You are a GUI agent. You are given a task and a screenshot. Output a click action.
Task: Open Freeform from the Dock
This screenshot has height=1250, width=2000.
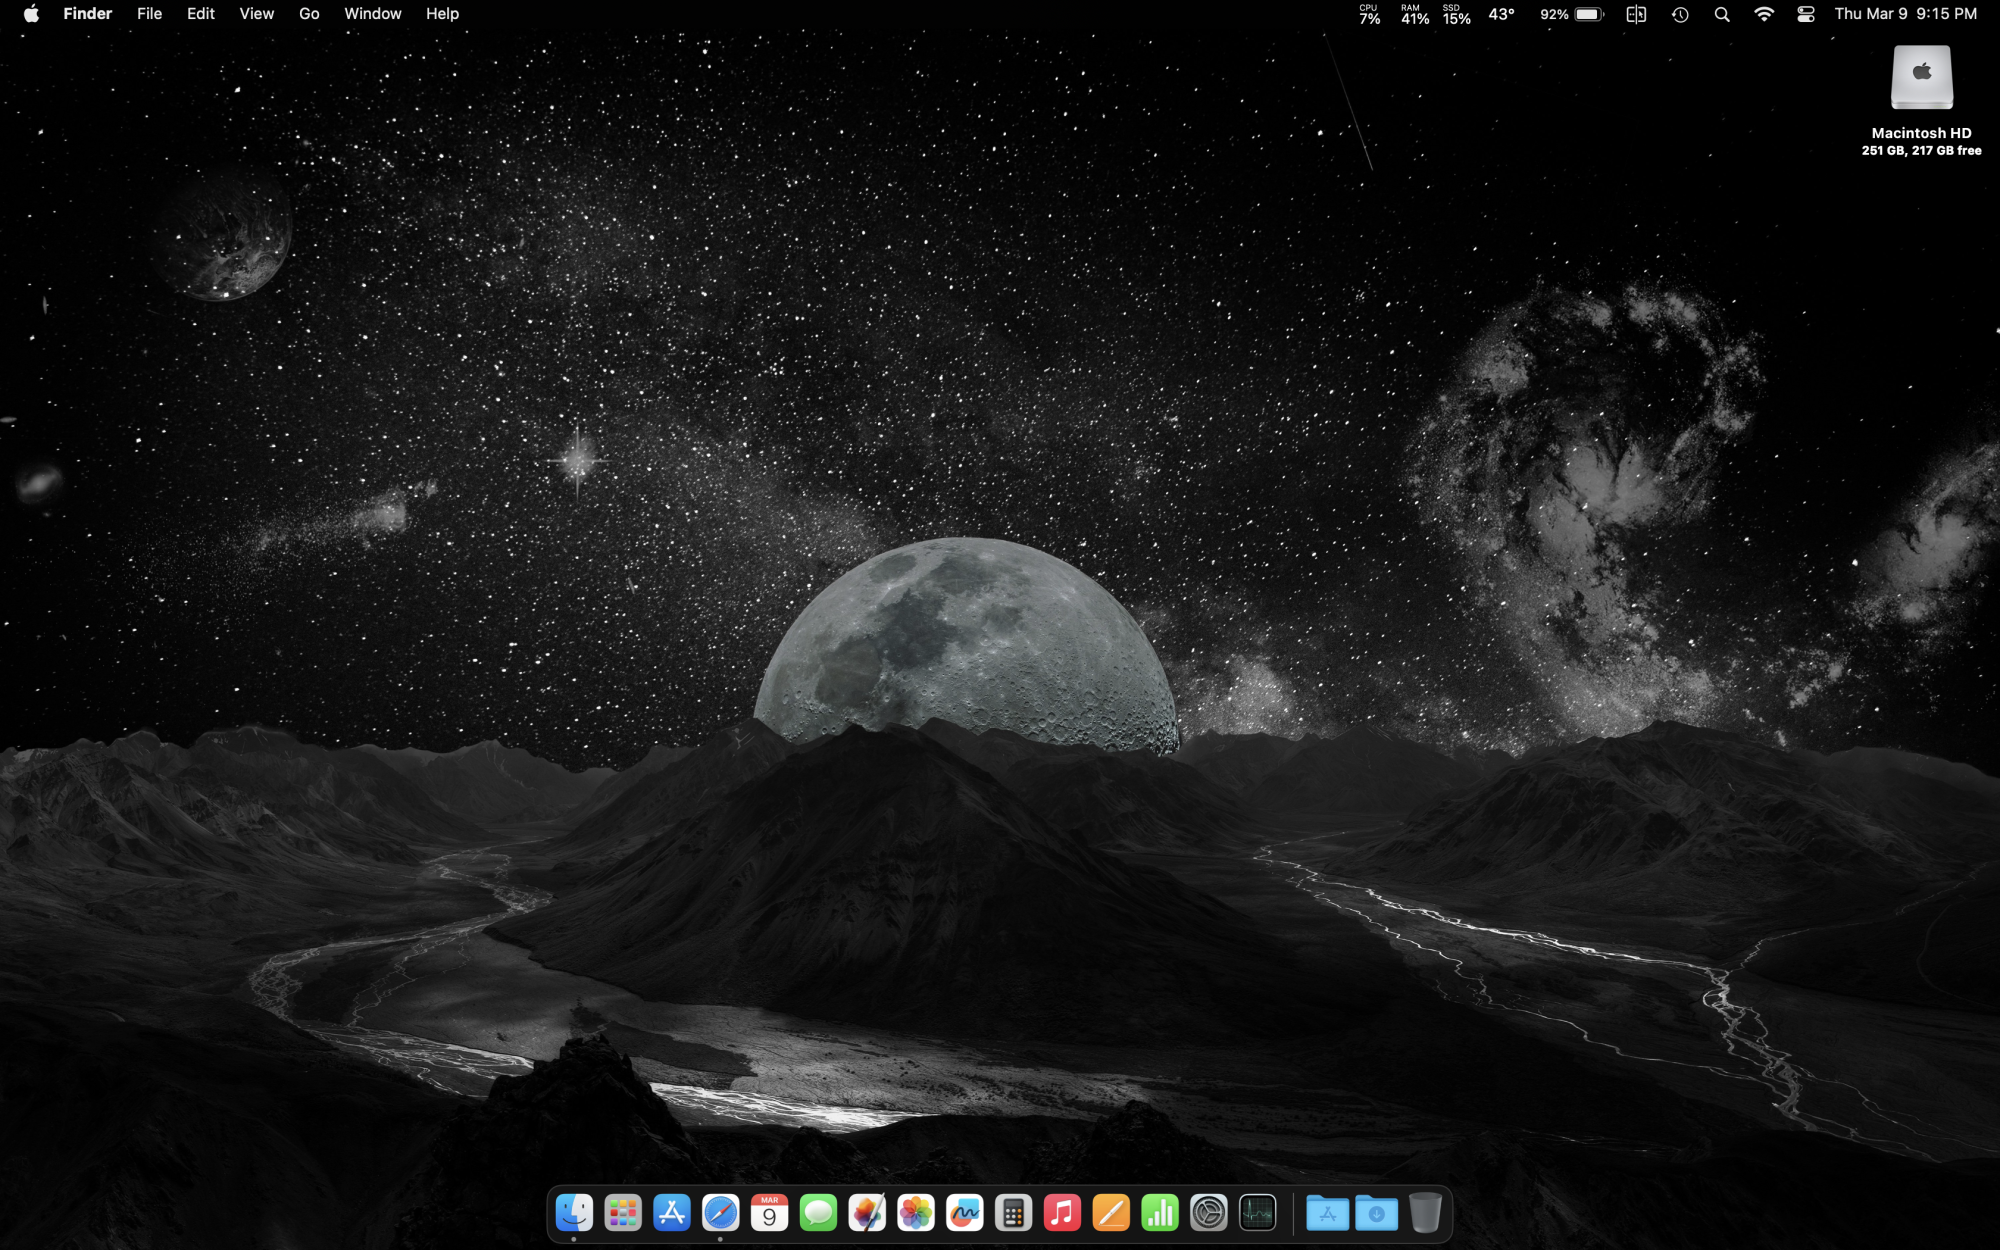965,1213
